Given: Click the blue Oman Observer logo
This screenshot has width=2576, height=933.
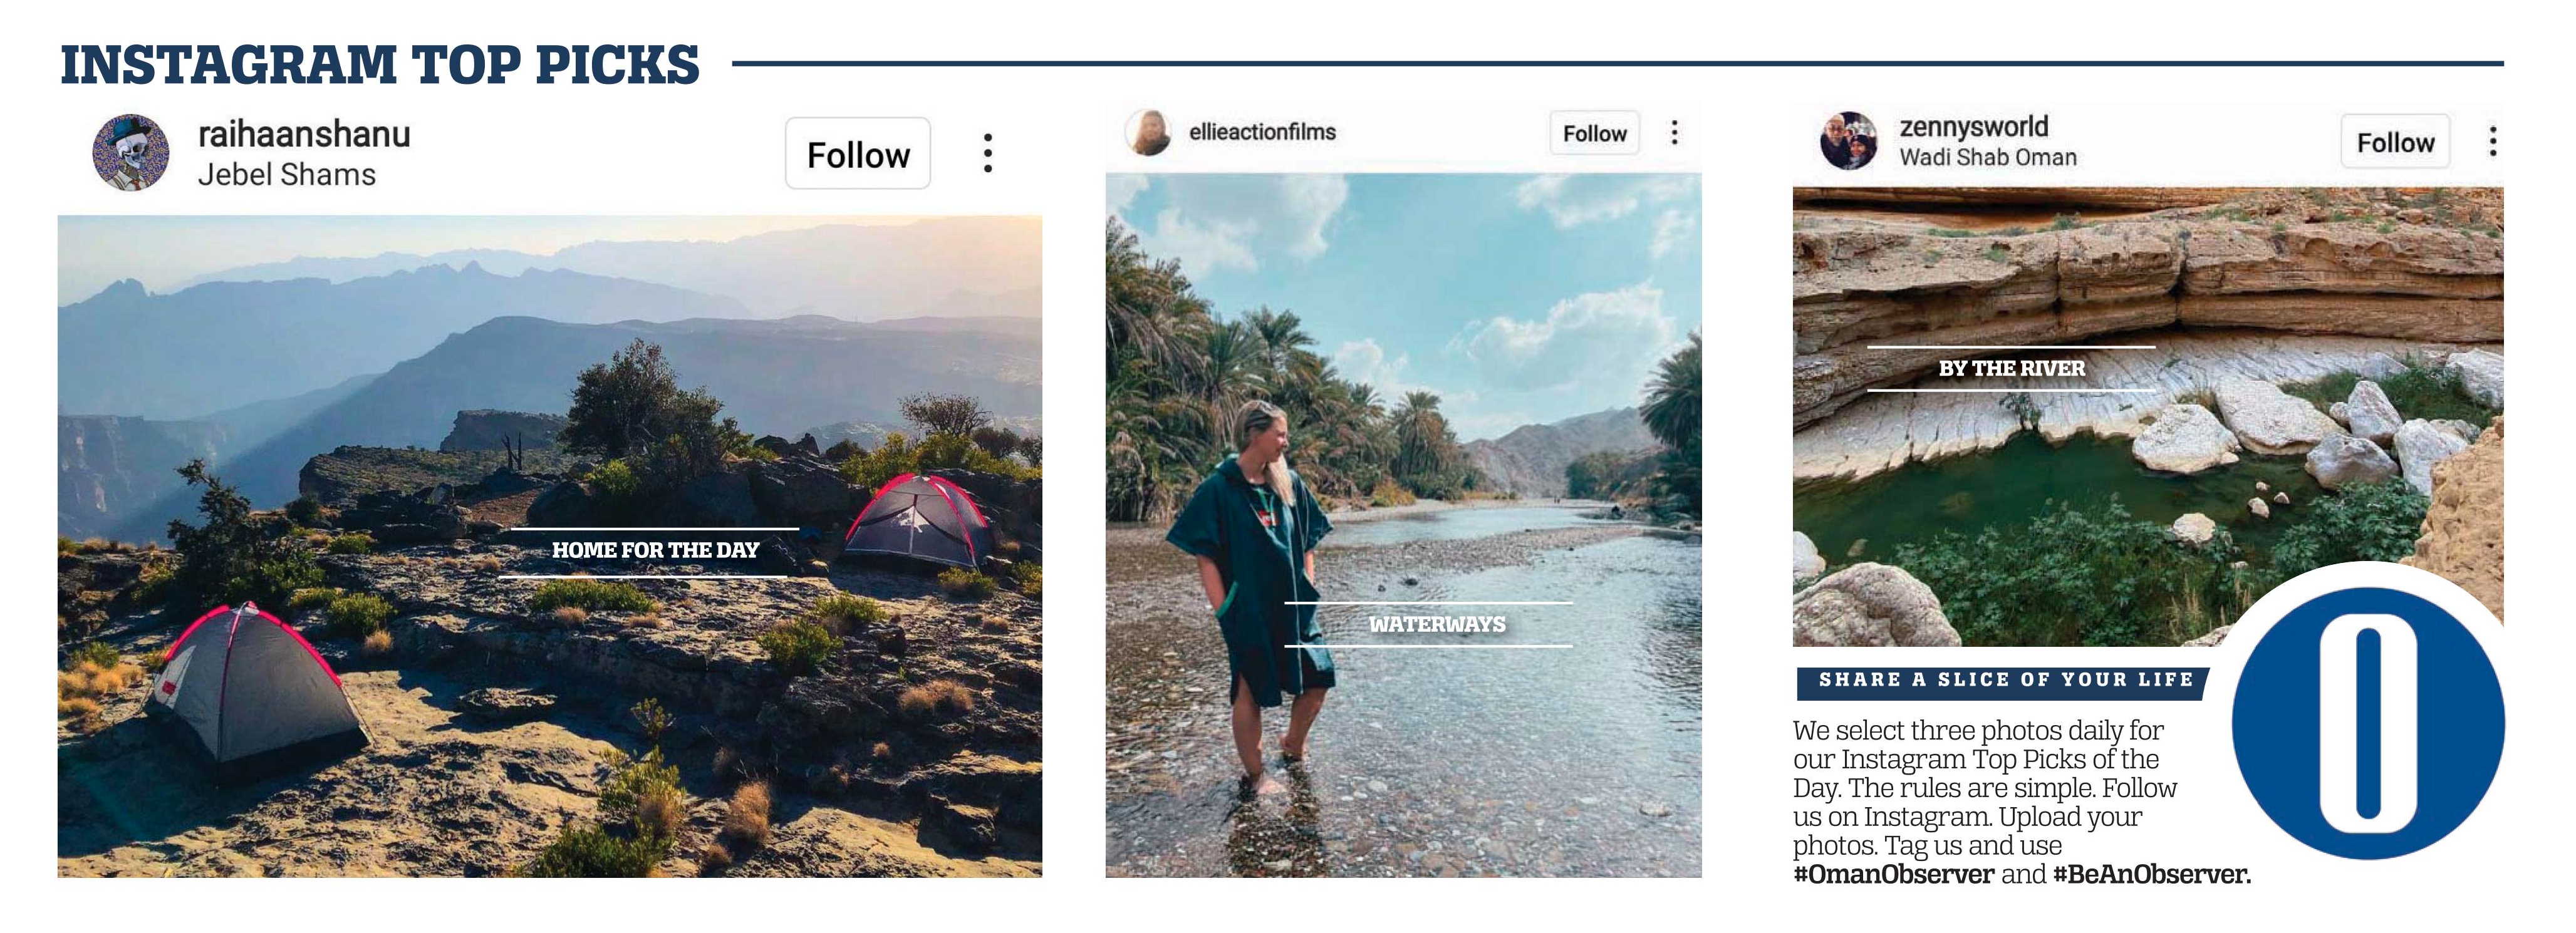Looking at the screenshot, I should point(2367,723).
